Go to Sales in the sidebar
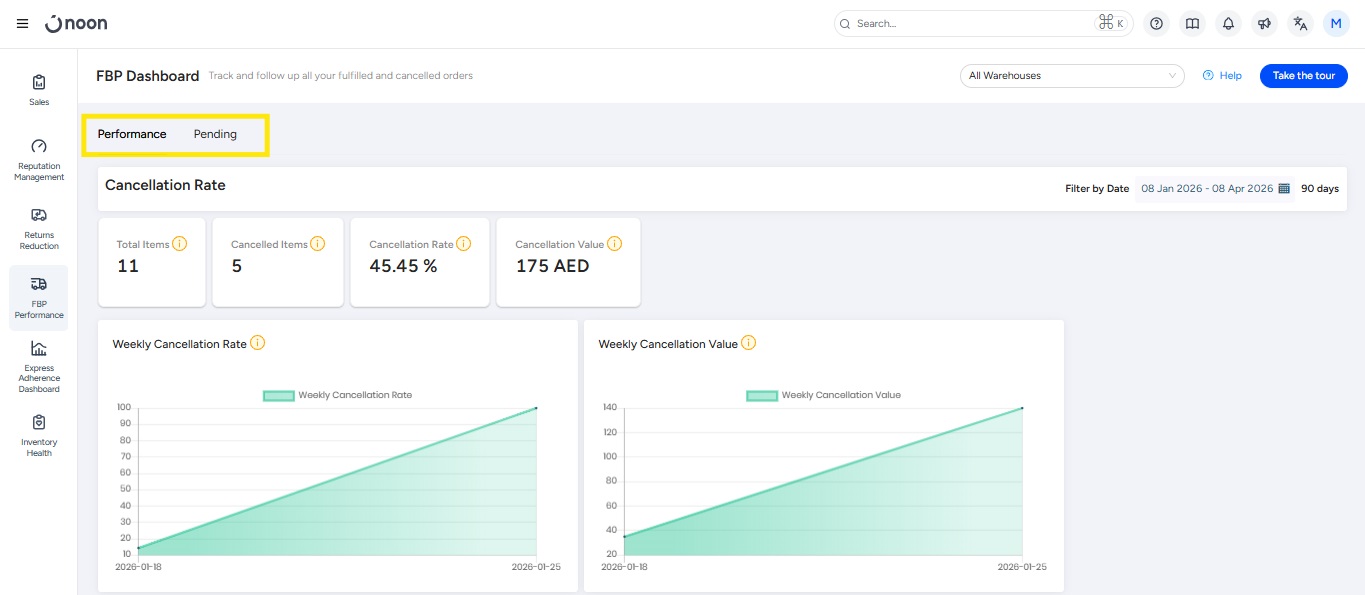 pos(39,89)
